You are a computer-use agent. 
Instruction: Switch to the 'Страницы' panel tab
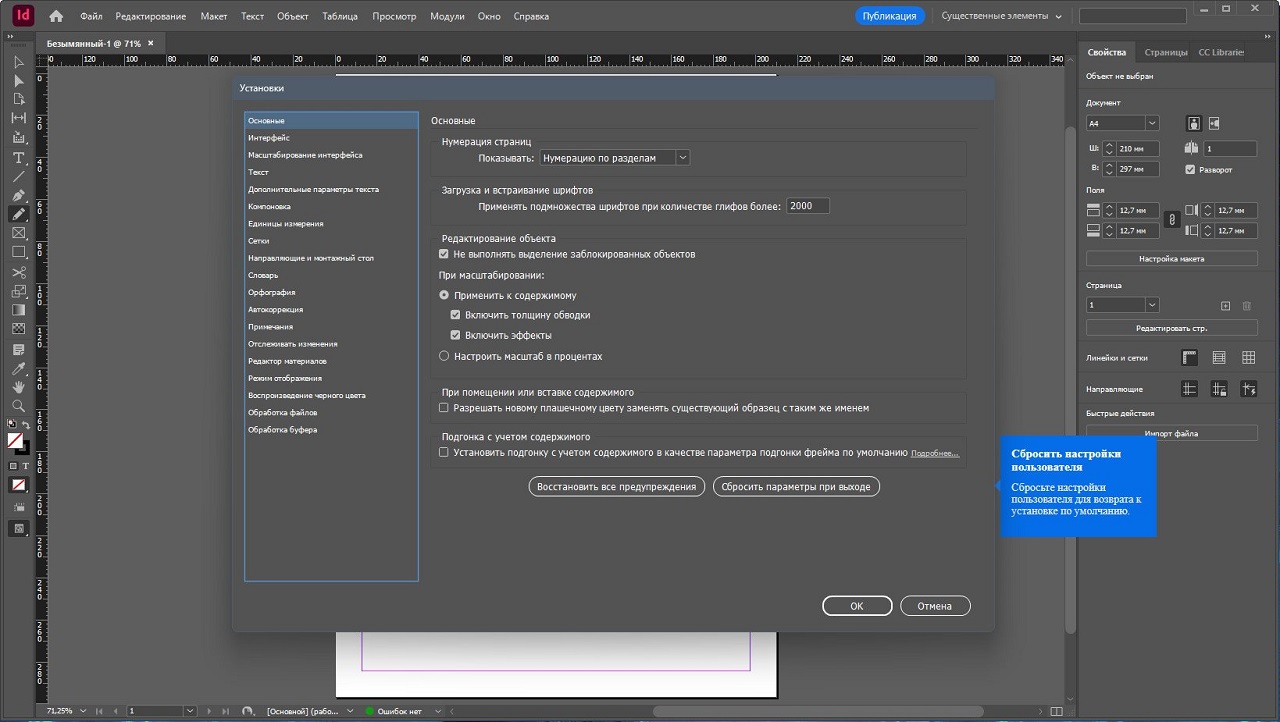tap(1165, 52)
